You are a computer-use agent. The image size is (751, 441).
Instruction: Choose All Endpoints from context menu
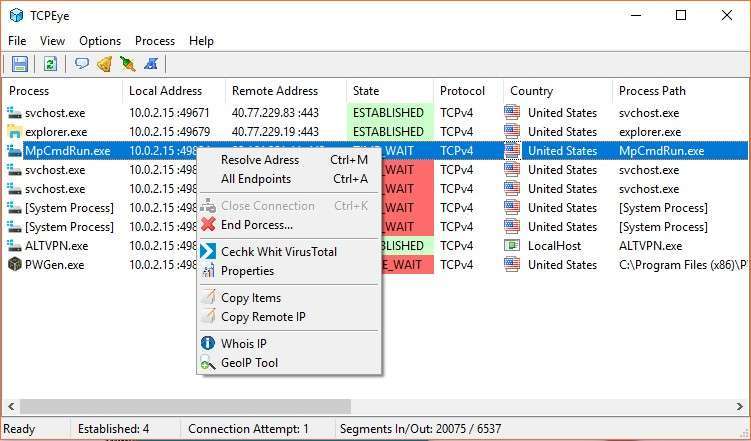289,179
